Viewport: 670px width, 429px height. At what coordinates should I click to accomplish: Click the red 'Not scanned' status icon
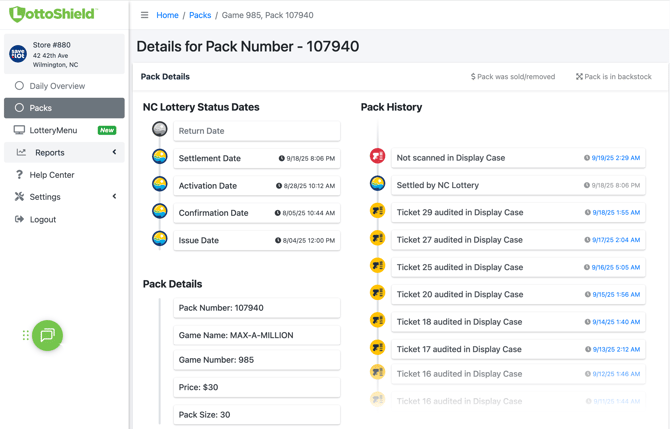[x=378, y=157]
